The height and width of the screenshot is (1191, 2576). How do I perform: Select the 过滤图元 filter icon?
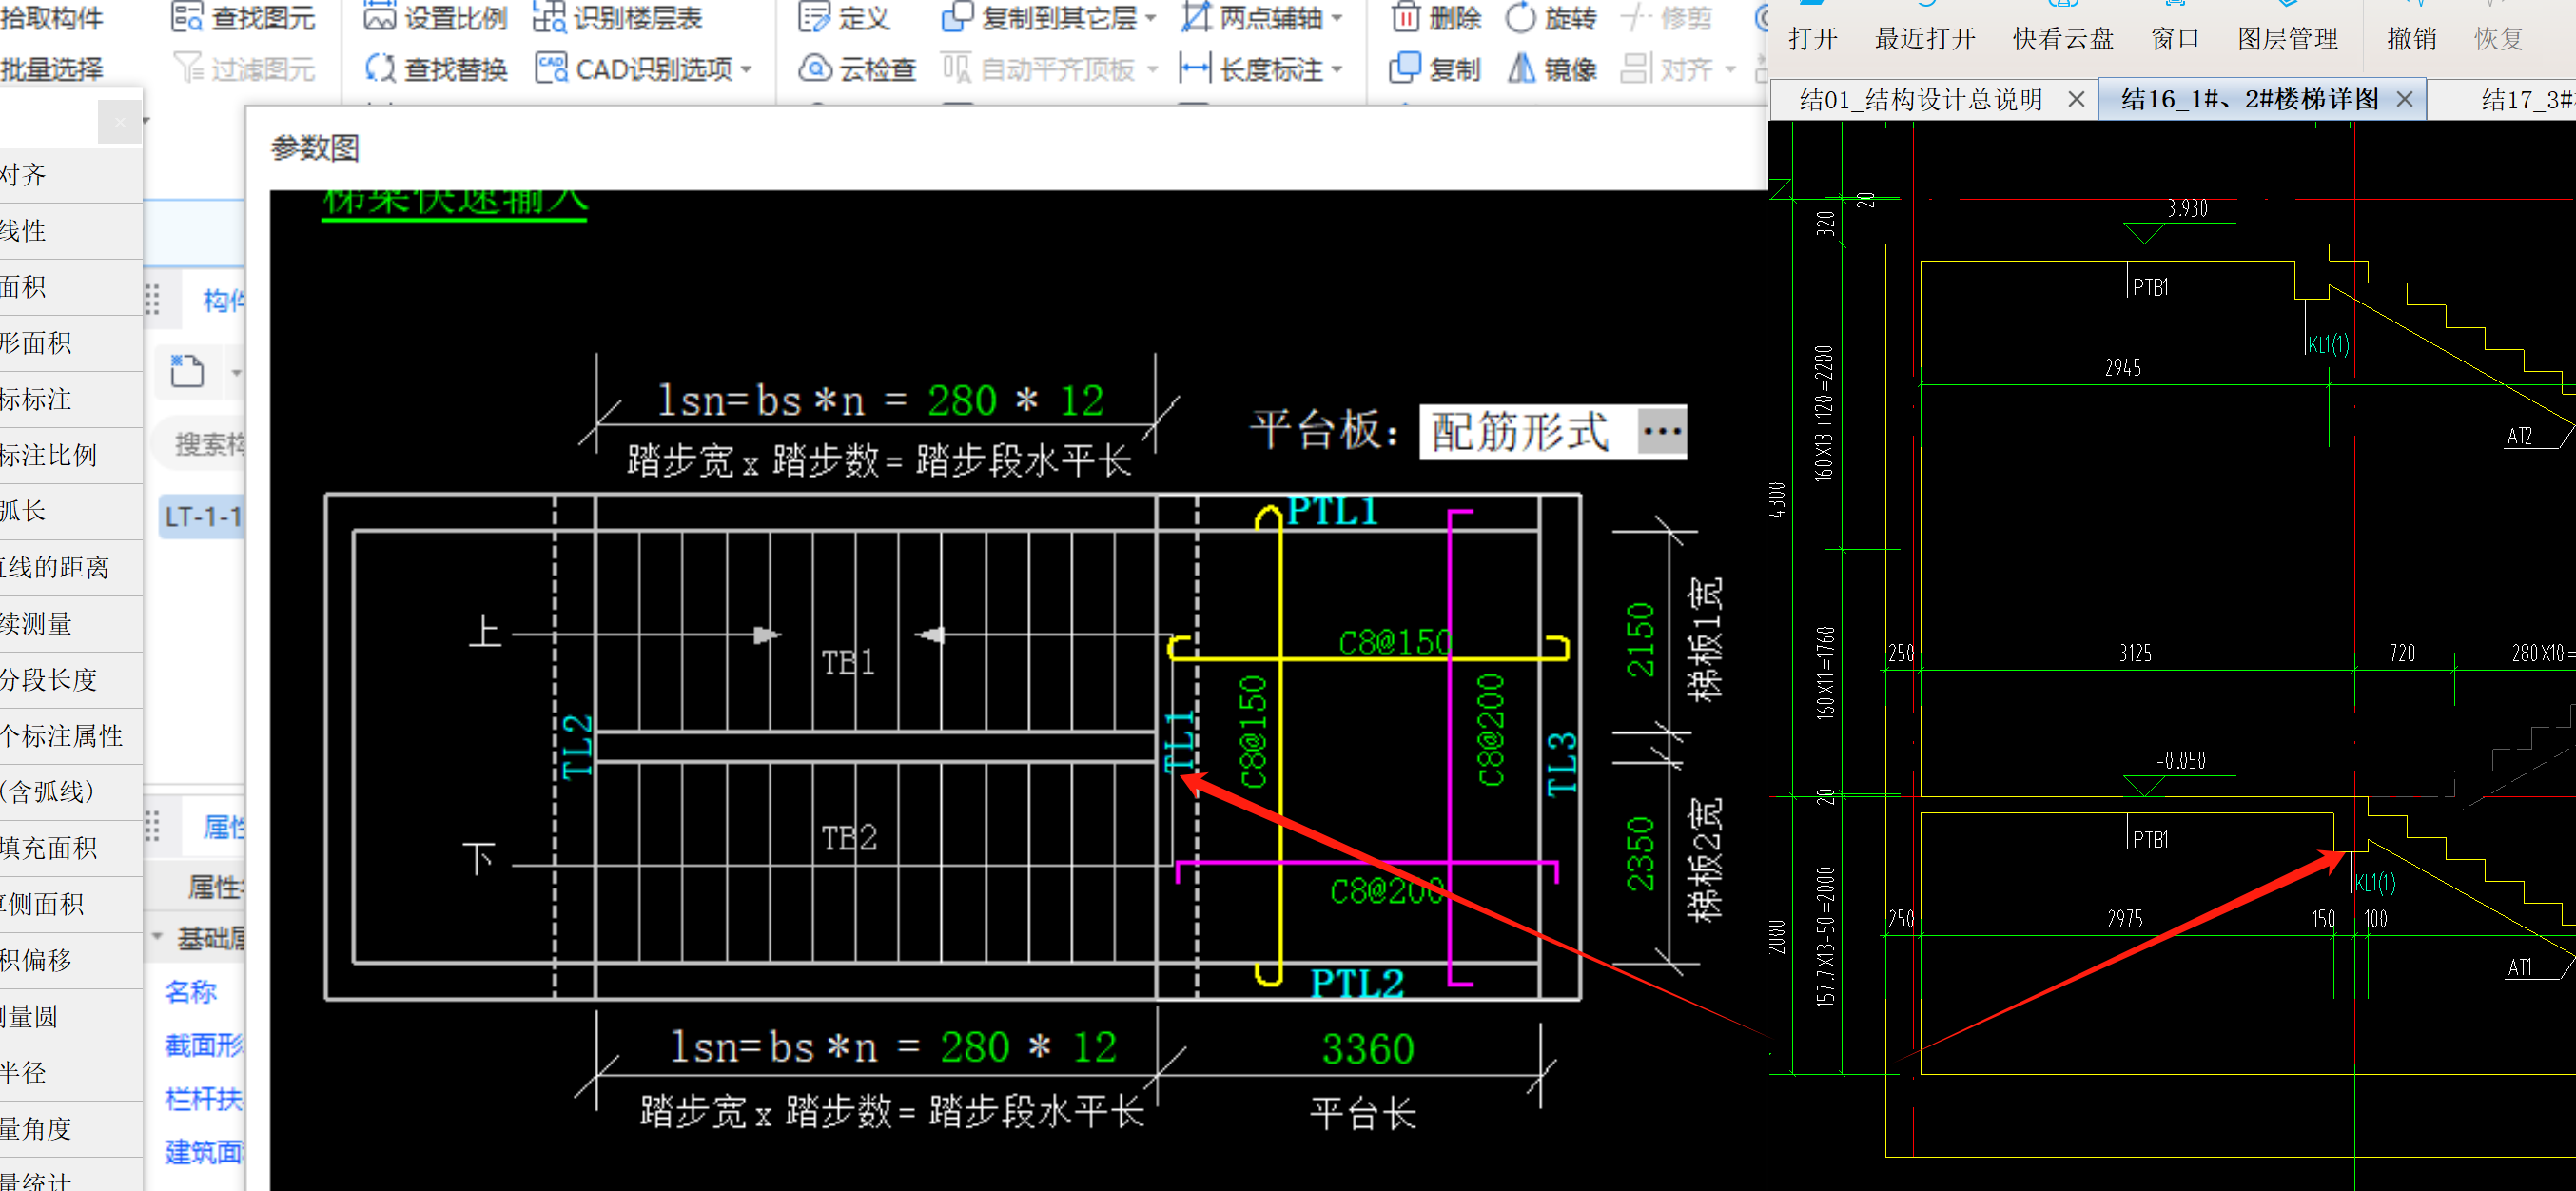[x=188, y=68]
